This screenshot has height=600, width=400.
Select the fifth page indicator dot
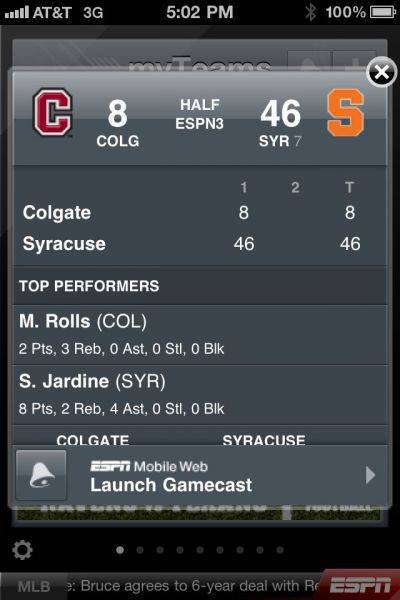point(200,550)
